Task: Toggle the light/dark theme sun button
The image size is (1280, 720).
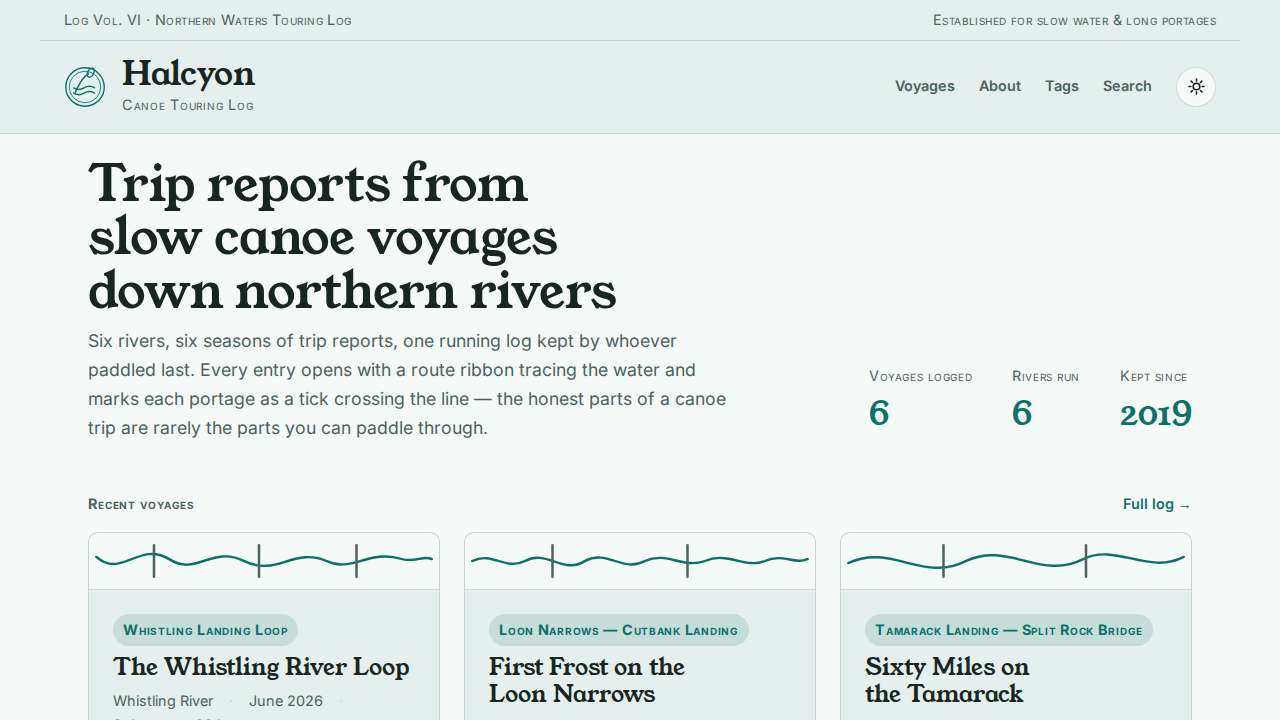Action: click(1196, 87)
